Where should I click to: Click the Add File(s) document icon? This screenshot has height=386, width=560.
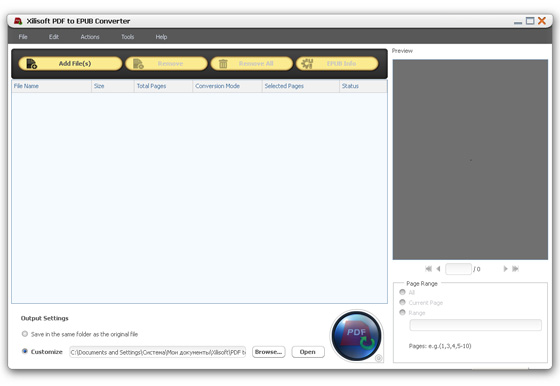(x=32, y=64)
